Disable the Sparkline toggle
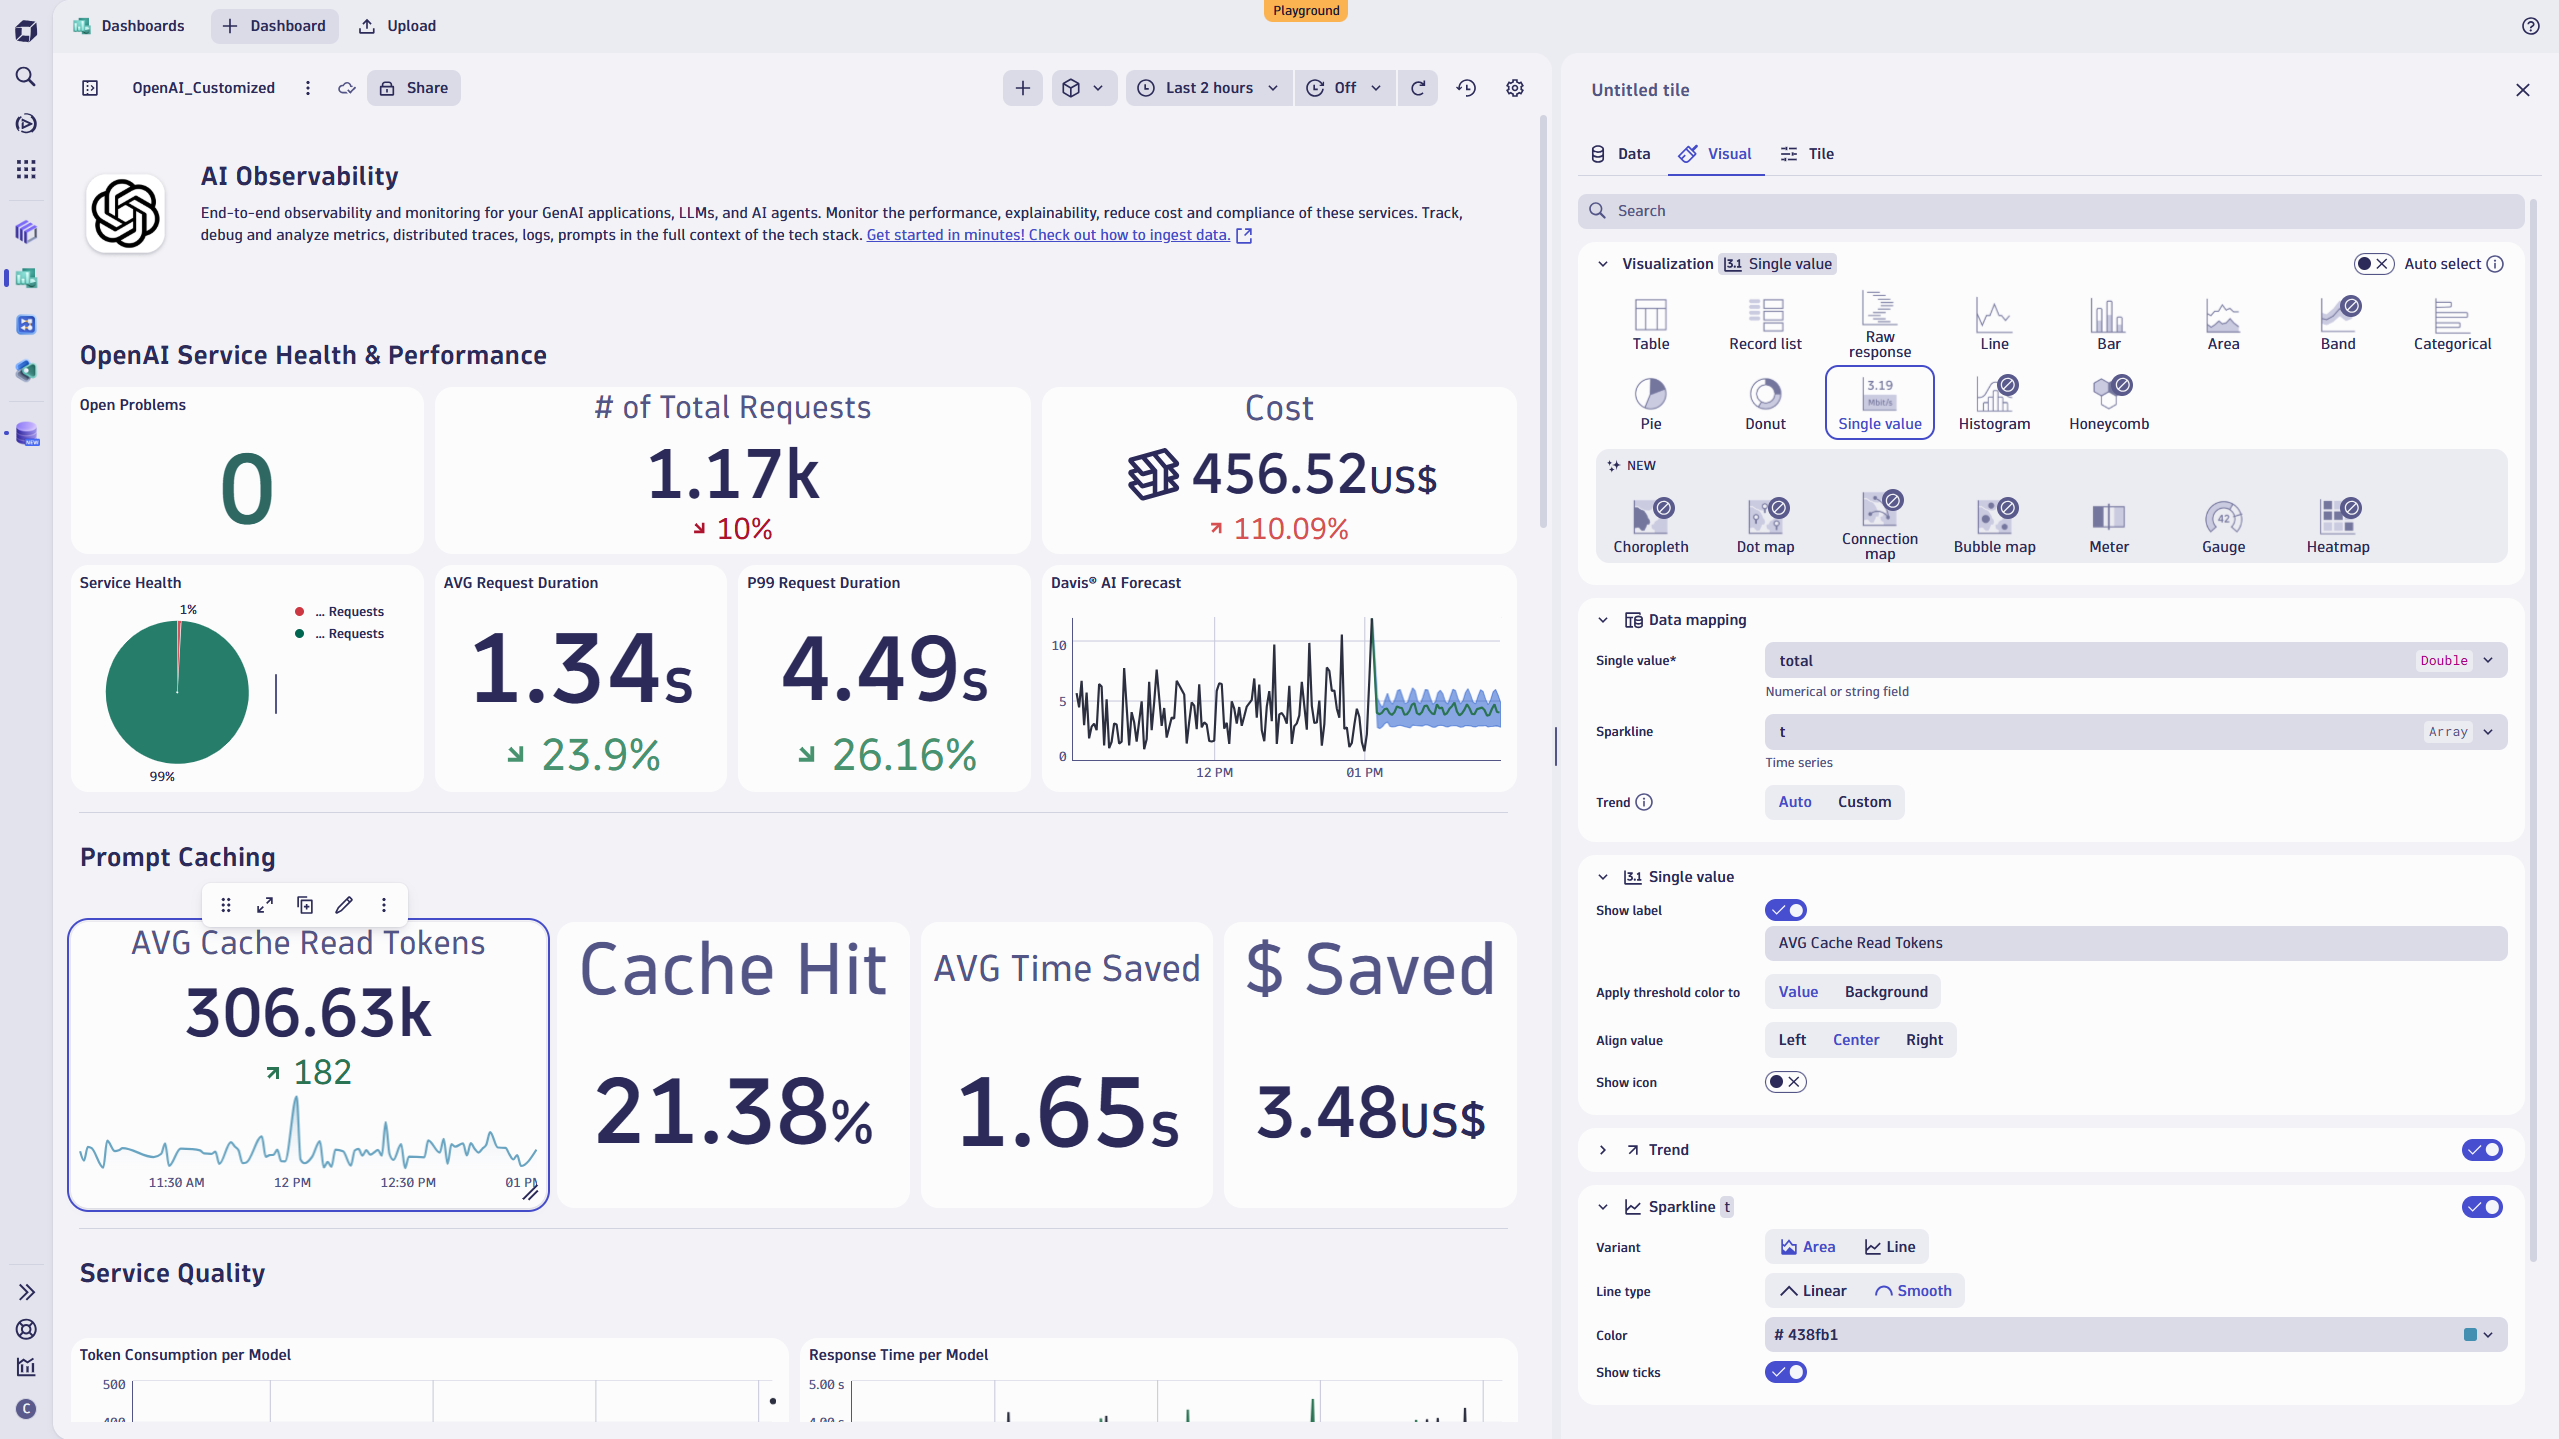 2481,1207
